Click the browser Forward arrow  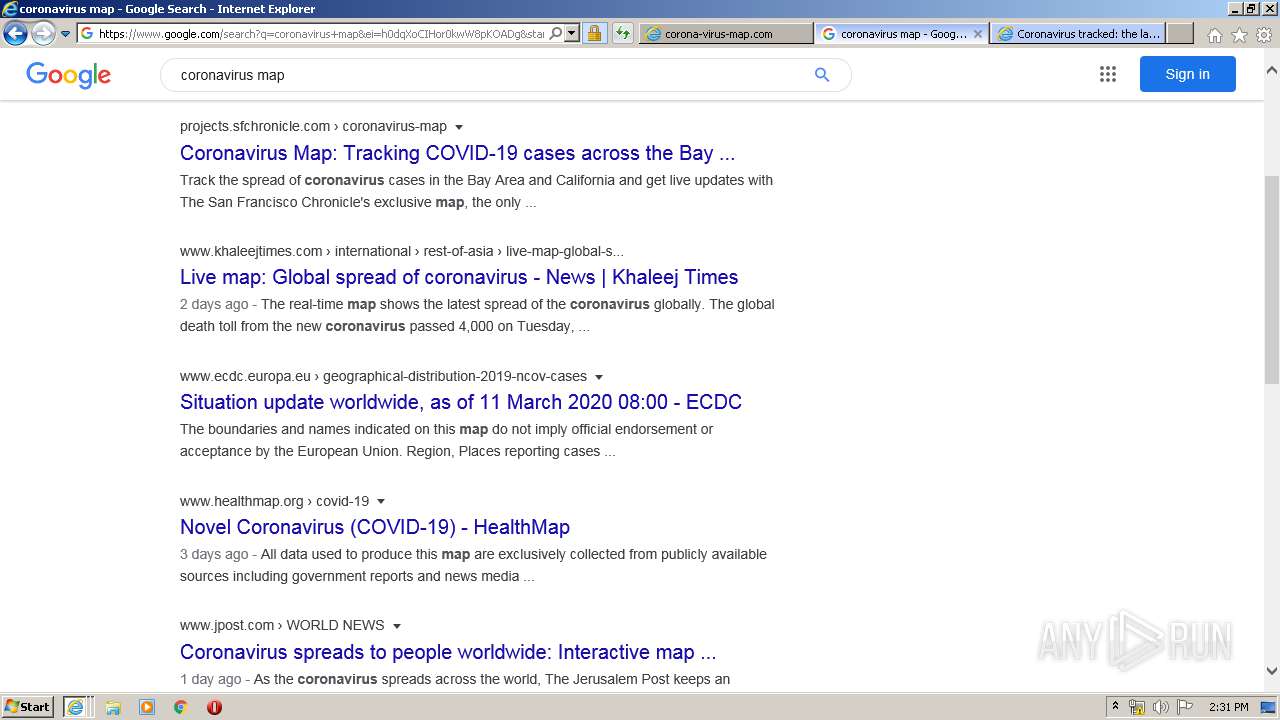[x=43, y=33]
